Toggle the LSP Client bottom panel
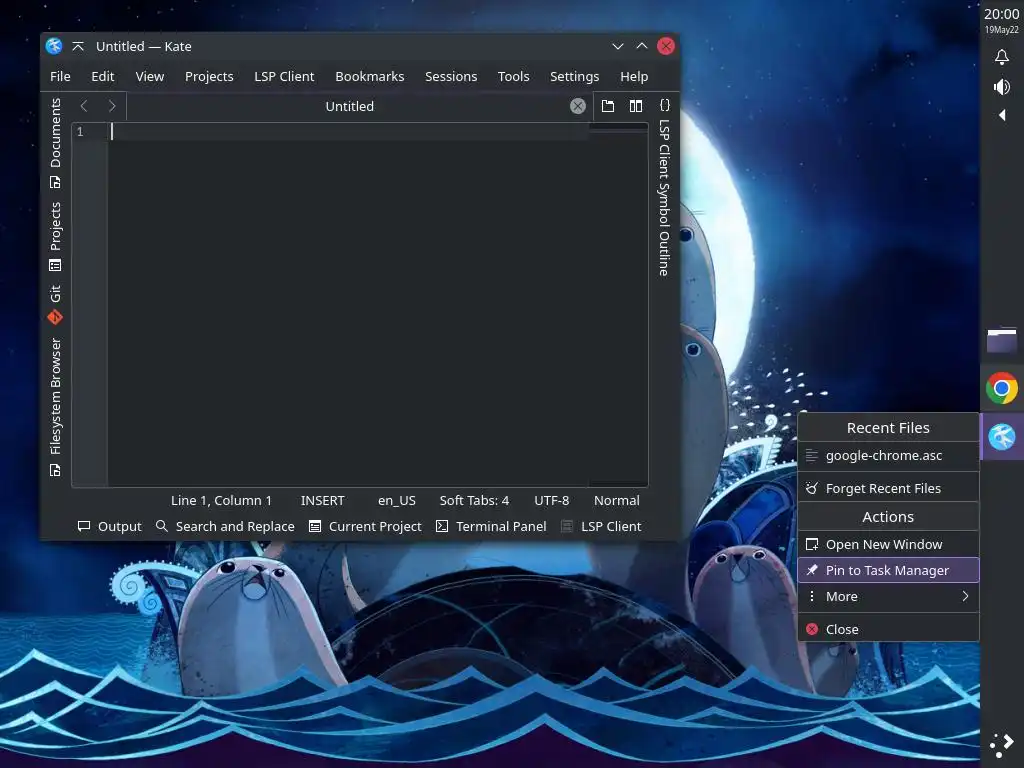Viewport: 1024px width, 768px height. click(x=601, y=526)
